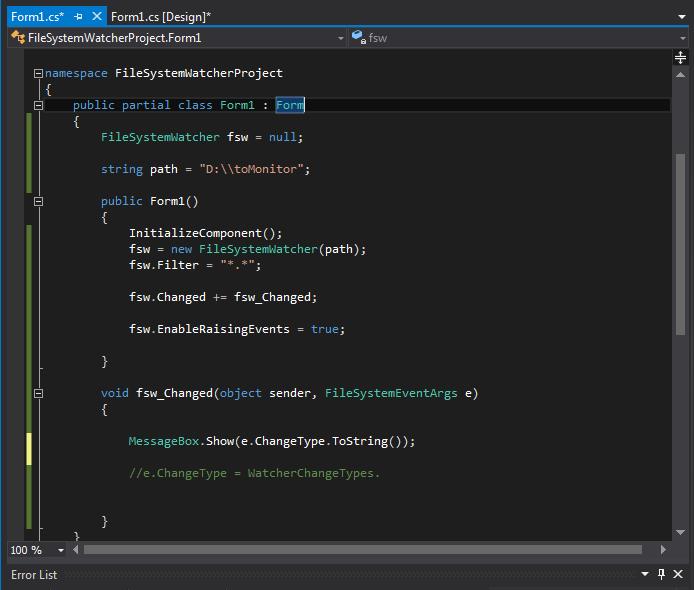Screen dimensions: 694x590
Task: Click the field icon beside fsw
Action: pyautogui.click(x=359, y=37)
